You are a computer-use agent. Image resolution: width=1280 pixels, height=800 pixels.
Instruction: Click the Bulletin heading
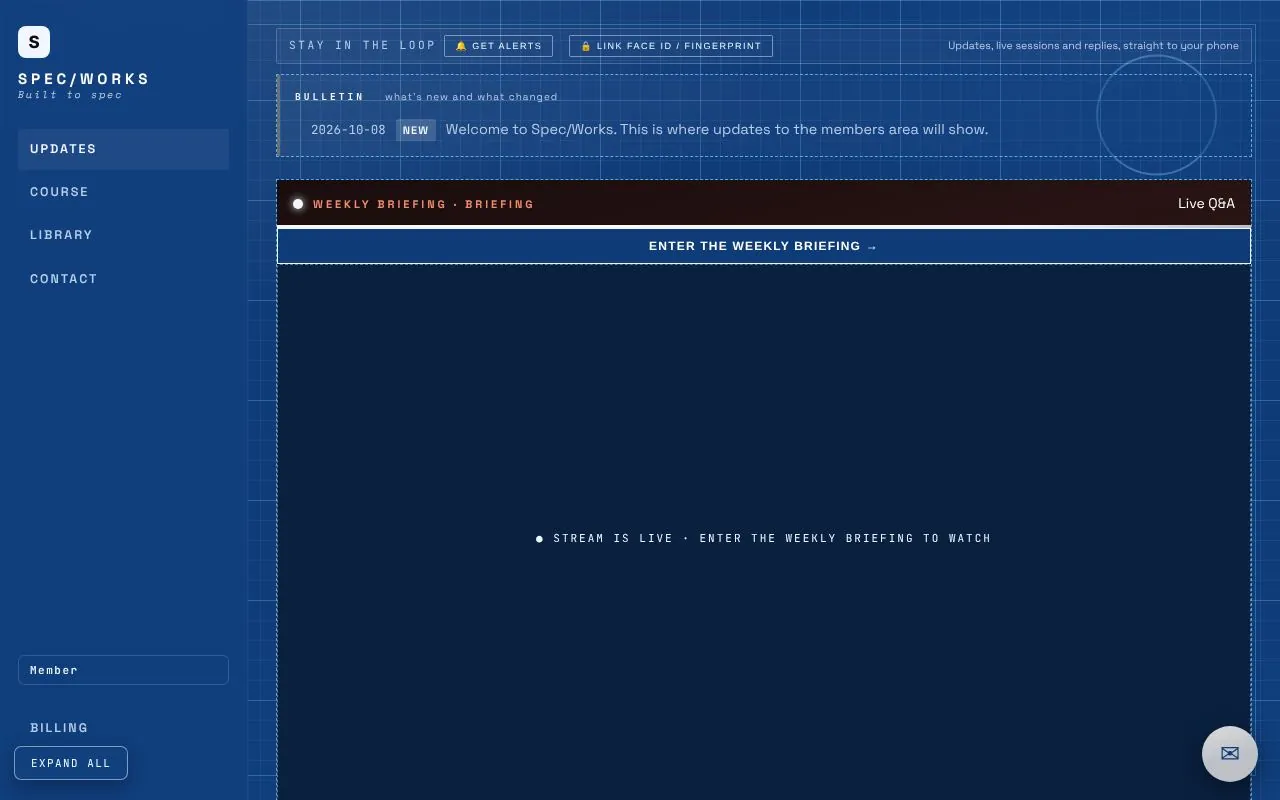click(x=330, y=97)
